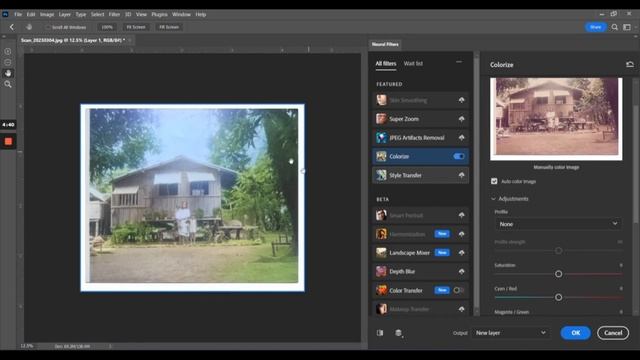The width and height of the screenshot is (640, 360).
Task: Click the zoom-out minus tool icon
Action: [x=8, y=62]
